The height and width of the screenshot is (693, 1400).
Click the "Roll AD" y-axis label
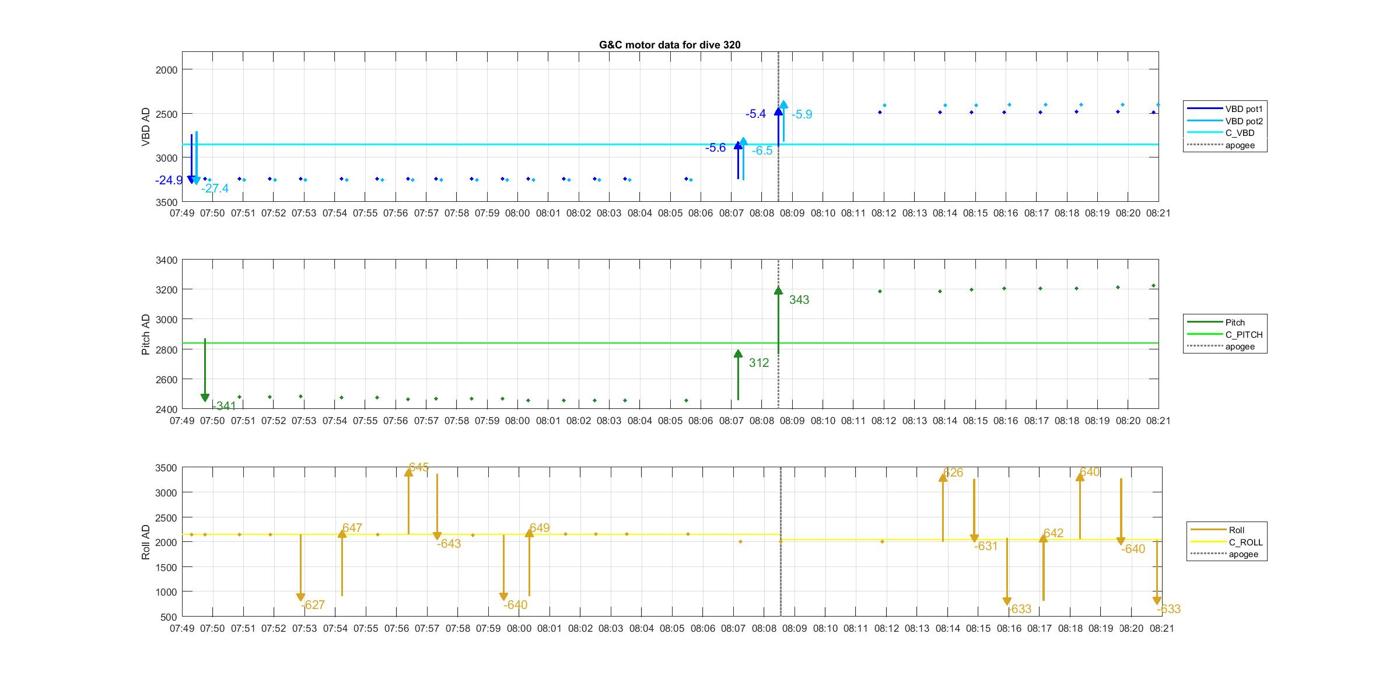pyautogui.click(x=146, y=541)
